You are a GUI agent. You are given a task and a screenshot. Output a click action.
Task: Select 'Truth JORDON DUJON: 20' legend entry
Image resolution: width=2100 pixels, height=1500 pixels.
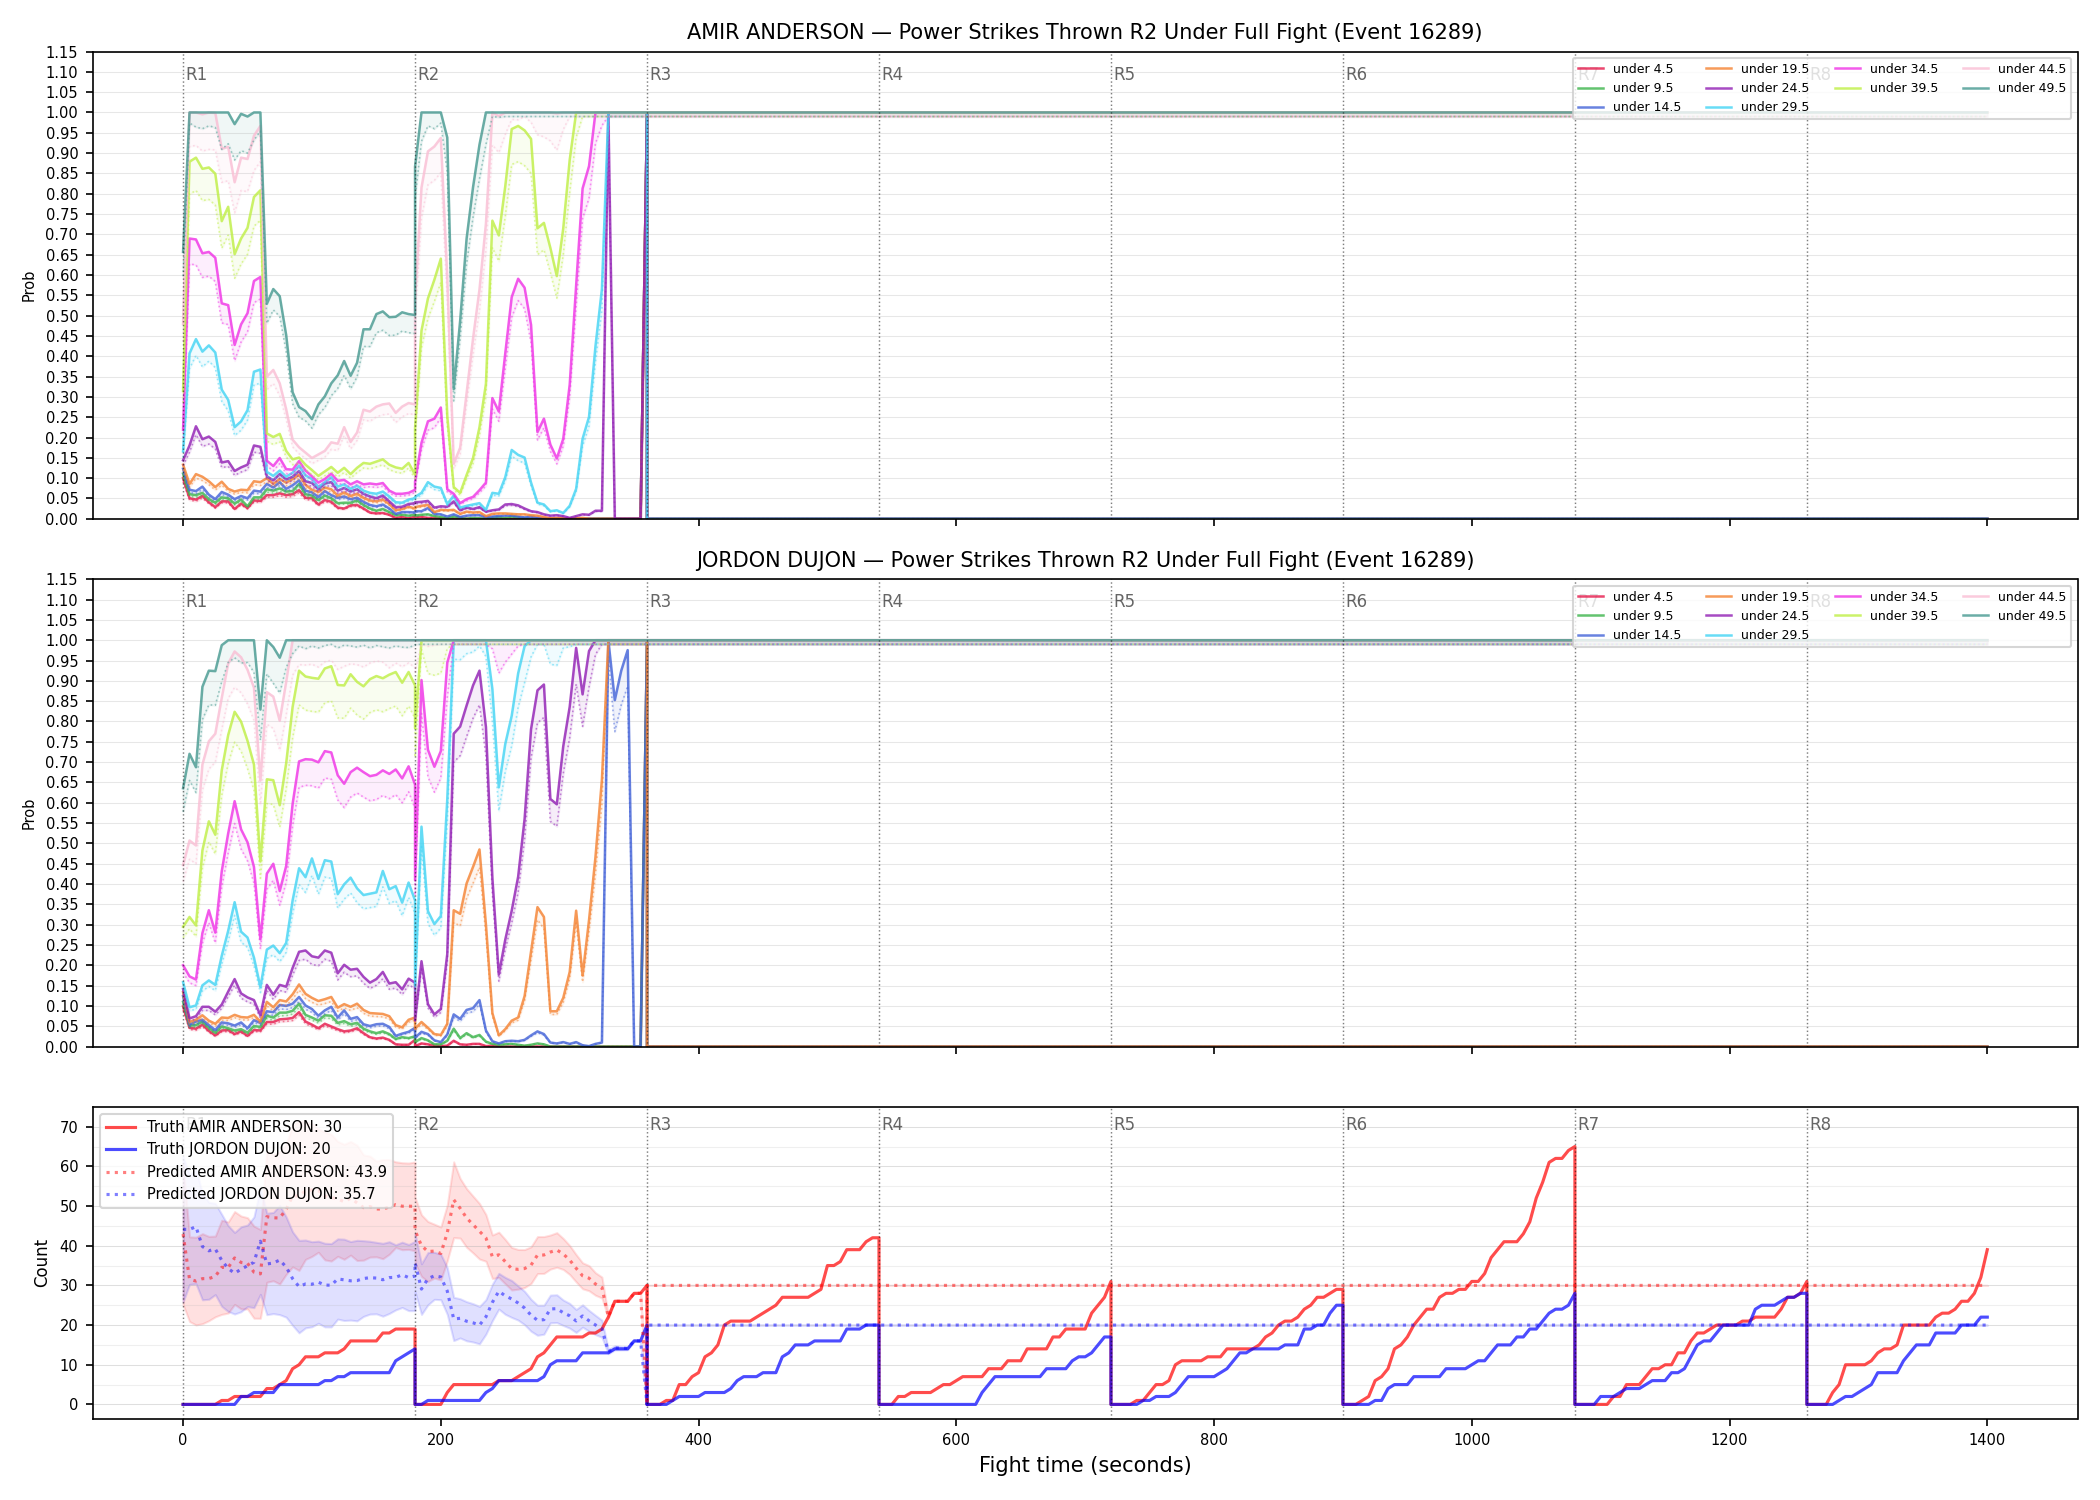click(238, 1149)
